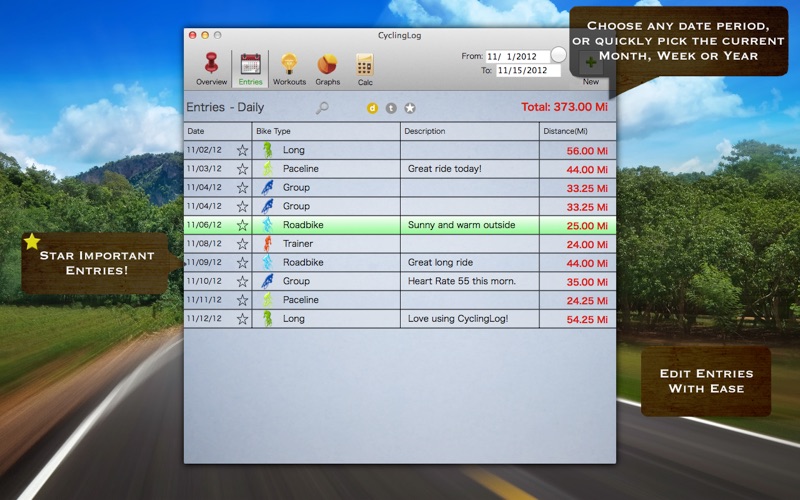The image size is (800, 500).
Task: Click the cyclist icon on 11/12/12 Long row
Action: point(267,318)
